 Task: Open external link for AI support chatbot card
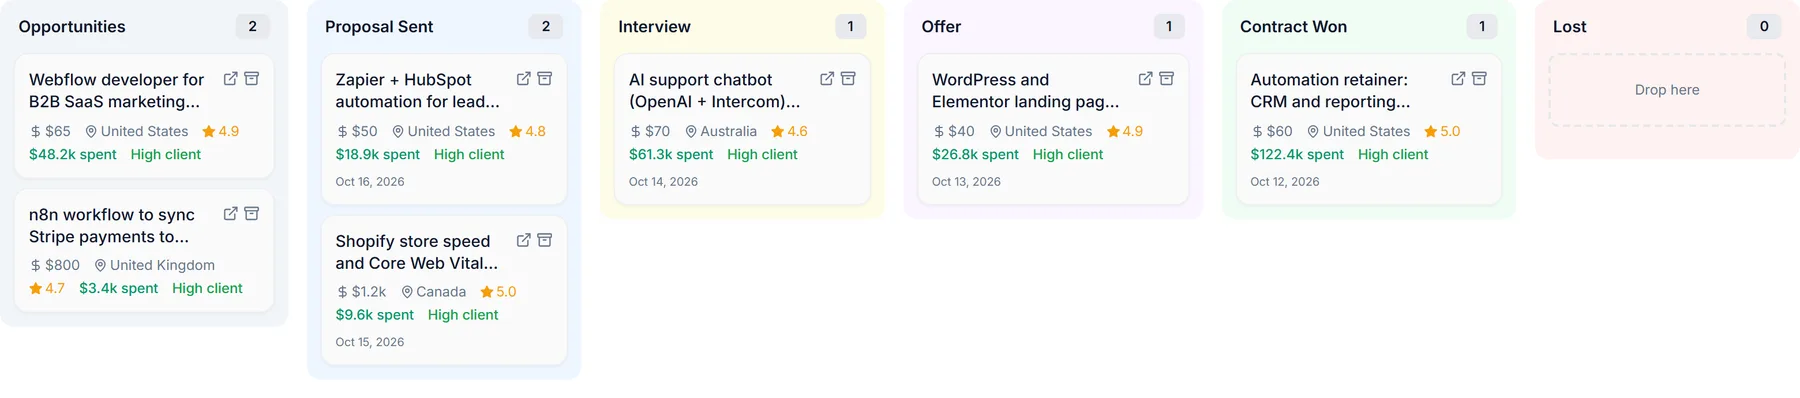(x=827, y=78)
